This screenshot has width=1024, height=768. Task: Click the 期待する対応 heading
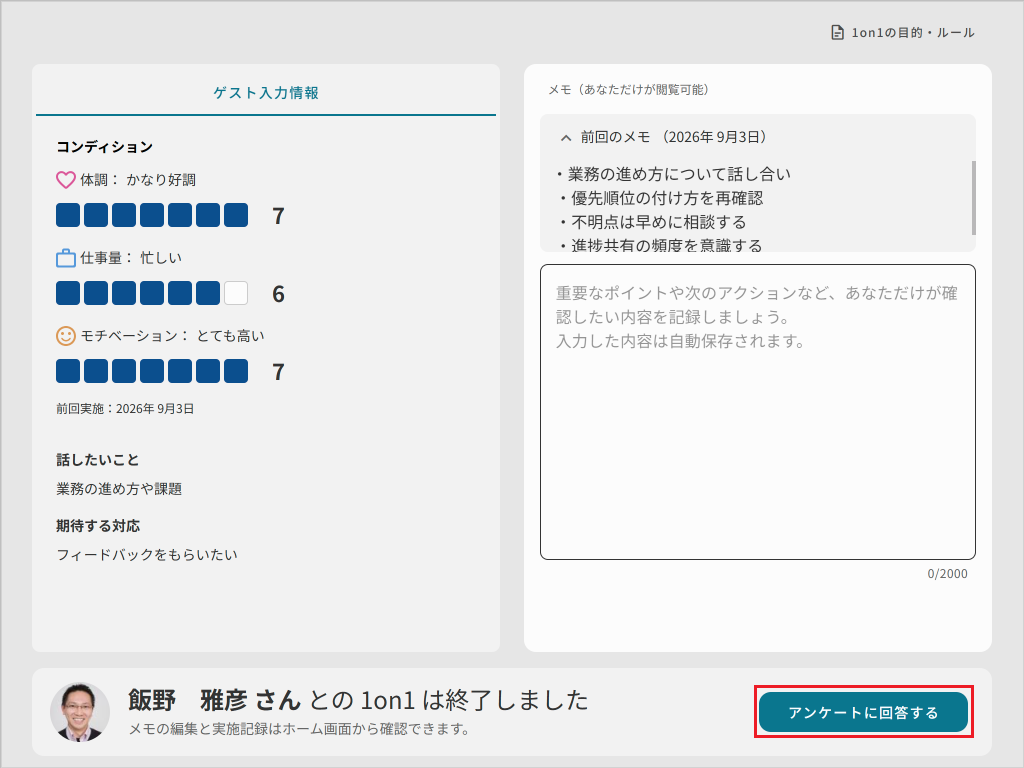coord(98,526)
